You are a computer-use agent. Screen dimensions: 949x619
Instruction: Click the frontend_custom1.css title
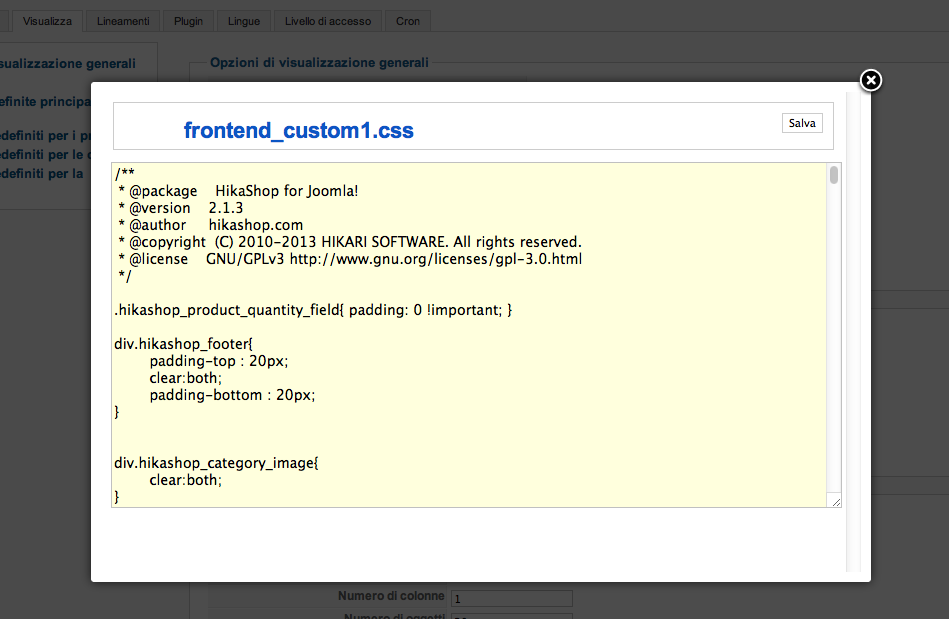pos(298,130)
